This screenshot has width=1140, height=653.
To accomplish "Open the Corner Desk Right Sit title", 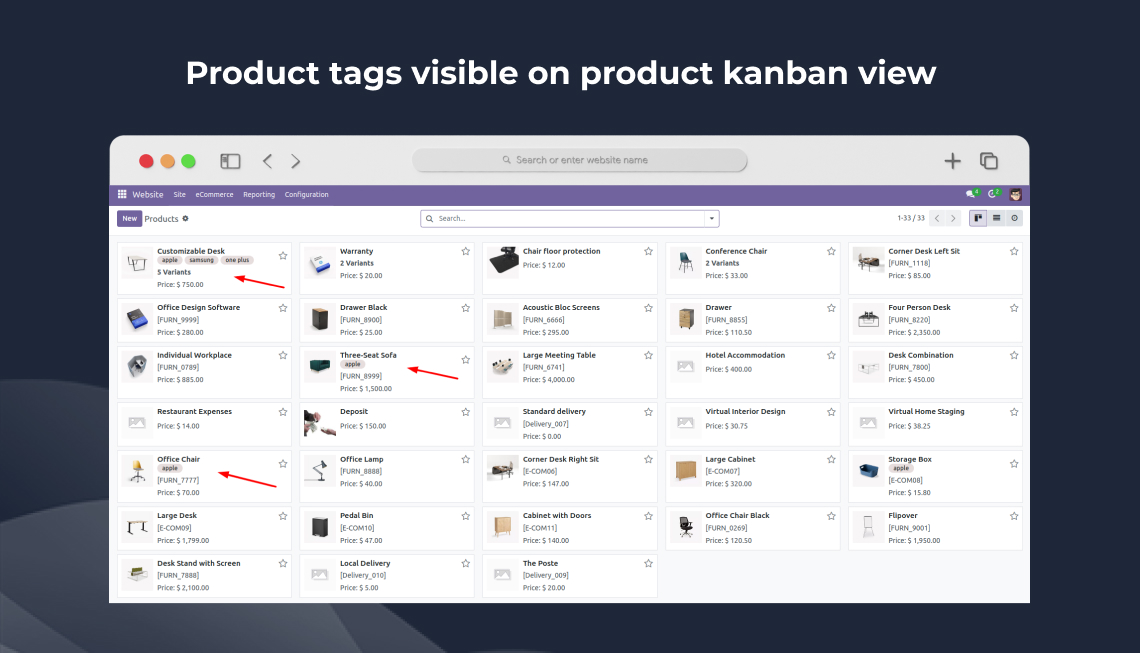I will click(561, 460).
